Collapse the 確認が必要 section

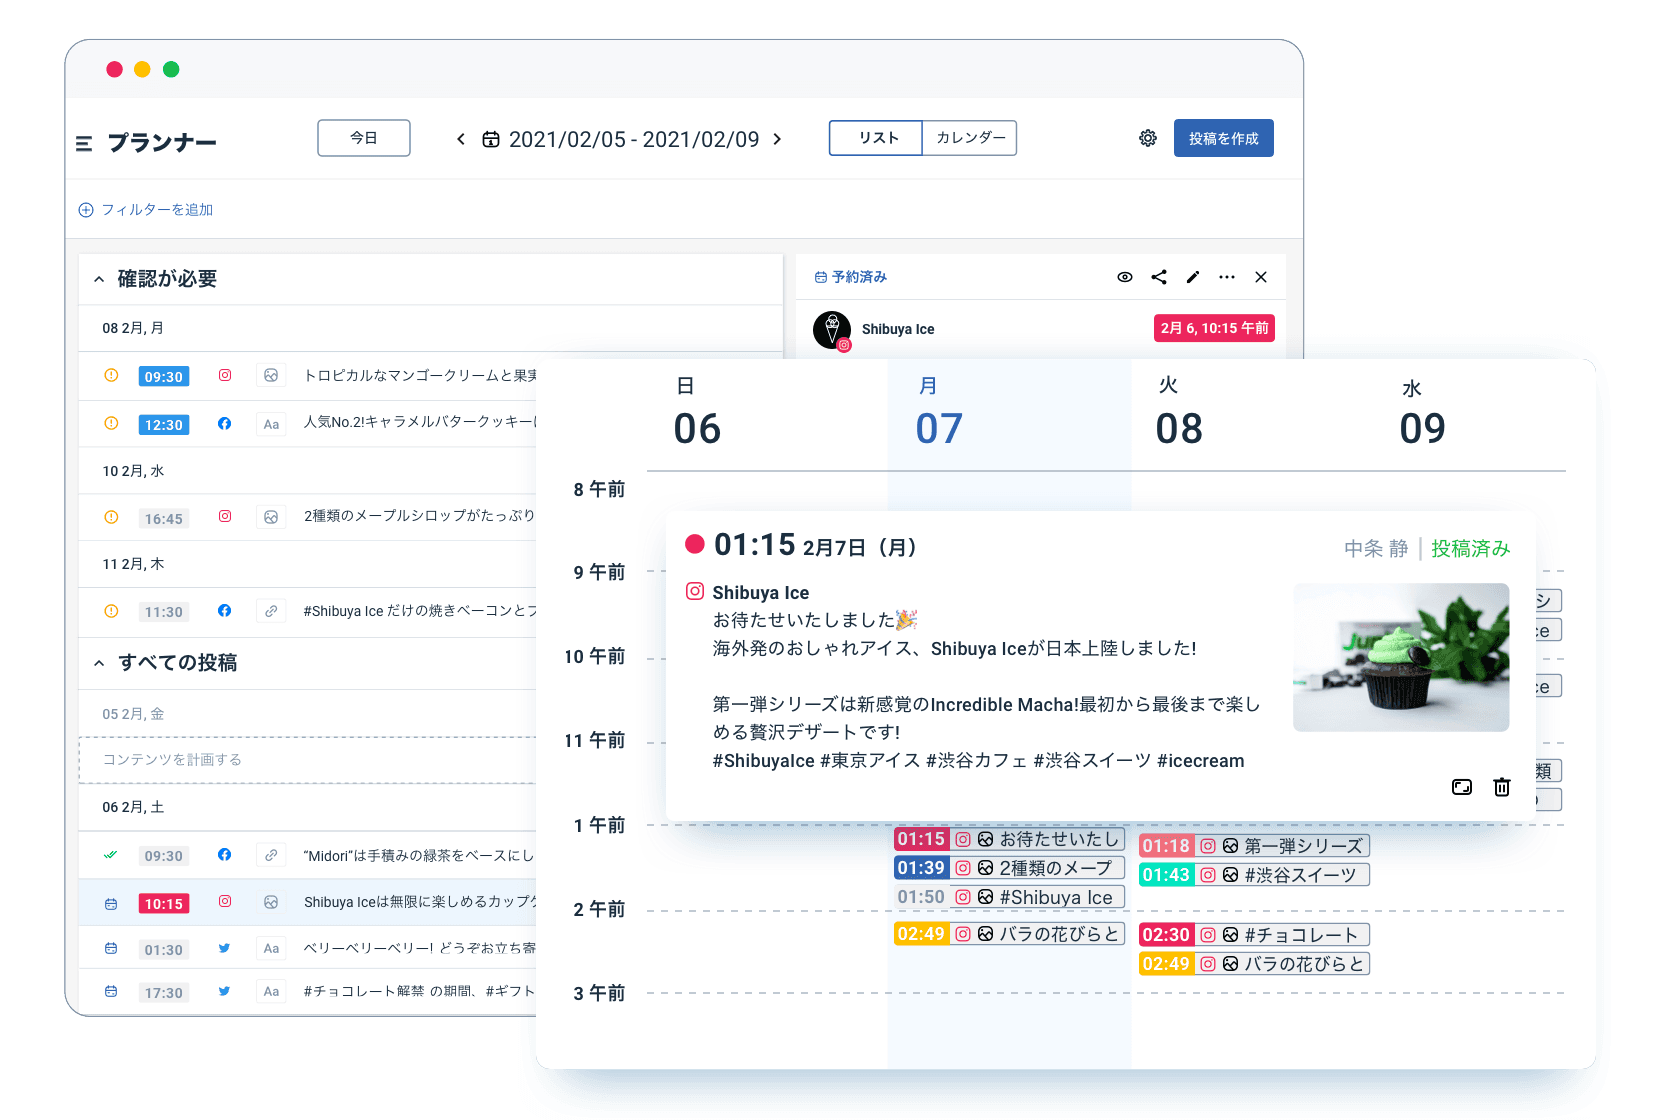99,280
